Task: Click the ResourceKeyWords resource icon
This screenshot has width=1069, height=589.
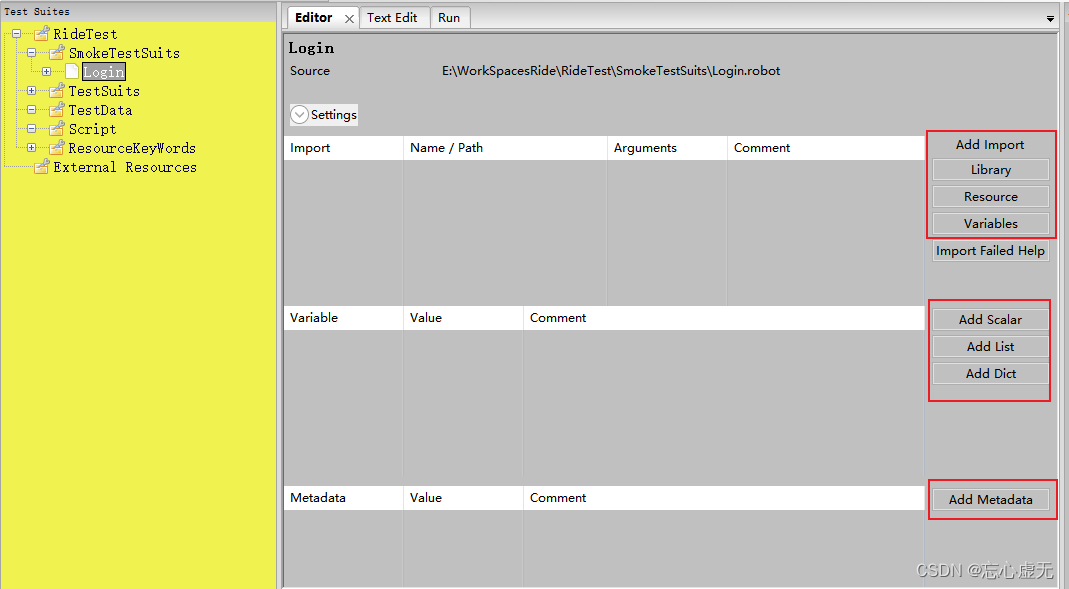Action: pos(56,147)
